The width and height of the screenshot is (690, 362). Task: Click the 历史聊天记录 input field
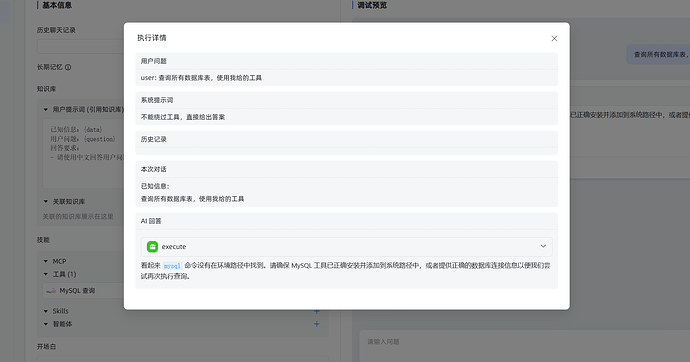click(x=81, y=46)
